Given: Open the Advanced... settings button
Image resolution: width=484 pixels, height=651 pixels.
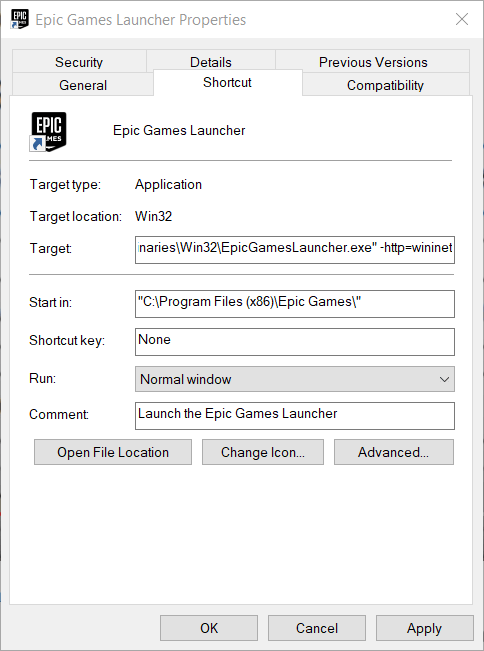Looking at the screenshot, I should pyautogui.click(x=394, y=452).
